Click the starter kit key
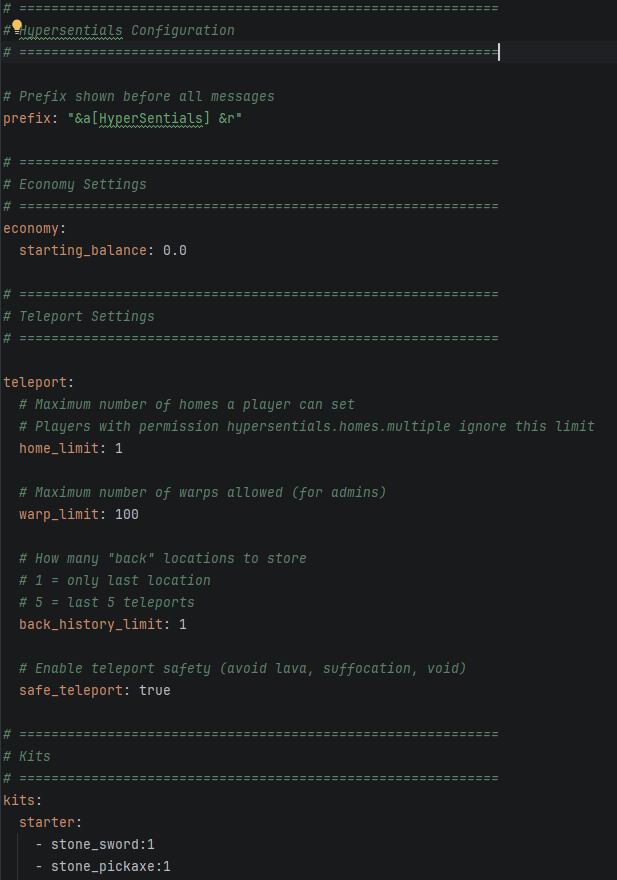Screen dimensions: 617x880 coord(47,822)
